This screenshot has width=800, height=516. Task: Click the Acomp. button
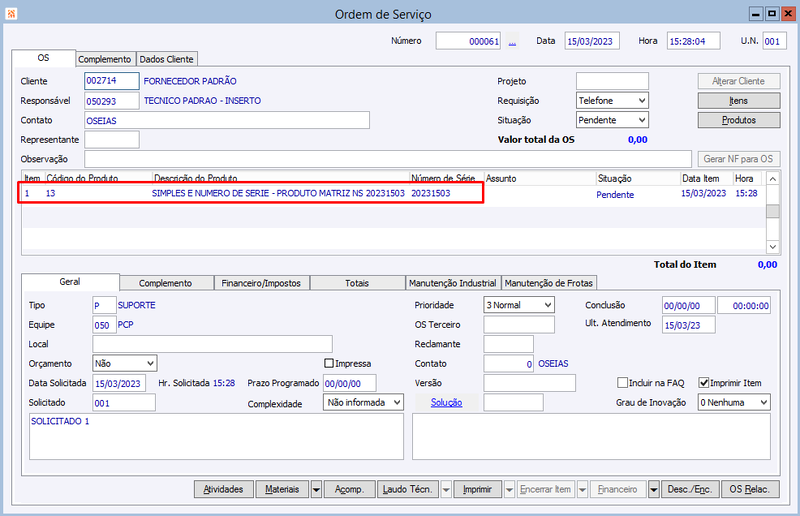point(349,489)
